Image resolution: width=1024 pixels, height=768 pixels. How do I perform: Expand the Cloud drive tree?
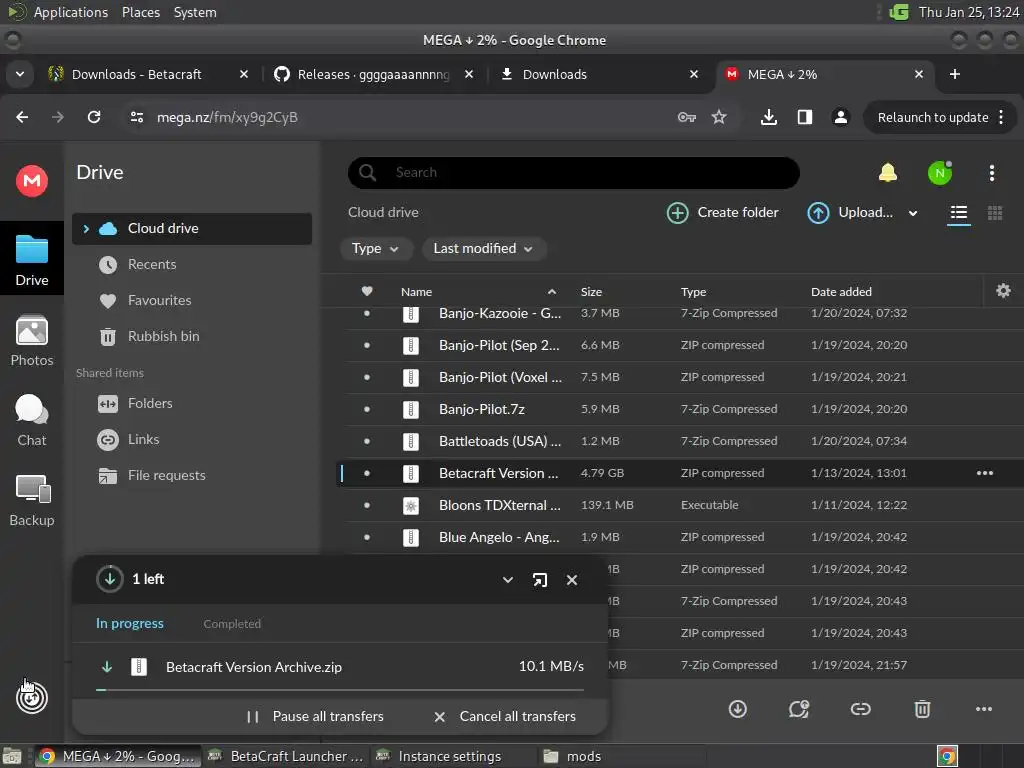tap(86, 229)
